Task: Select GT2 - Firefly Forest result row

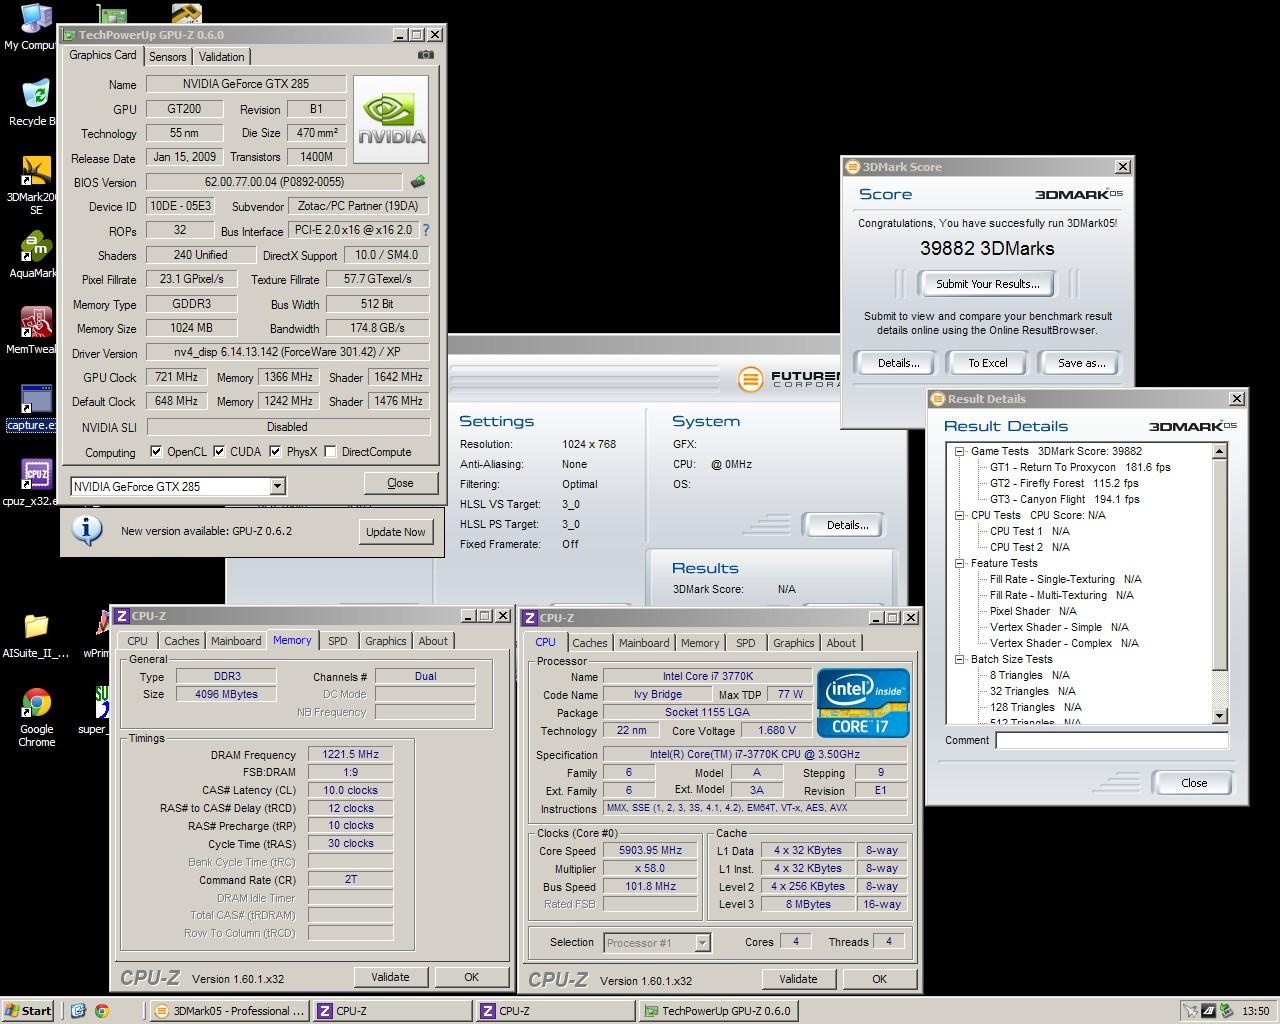Action: (x=1064, y=483)
